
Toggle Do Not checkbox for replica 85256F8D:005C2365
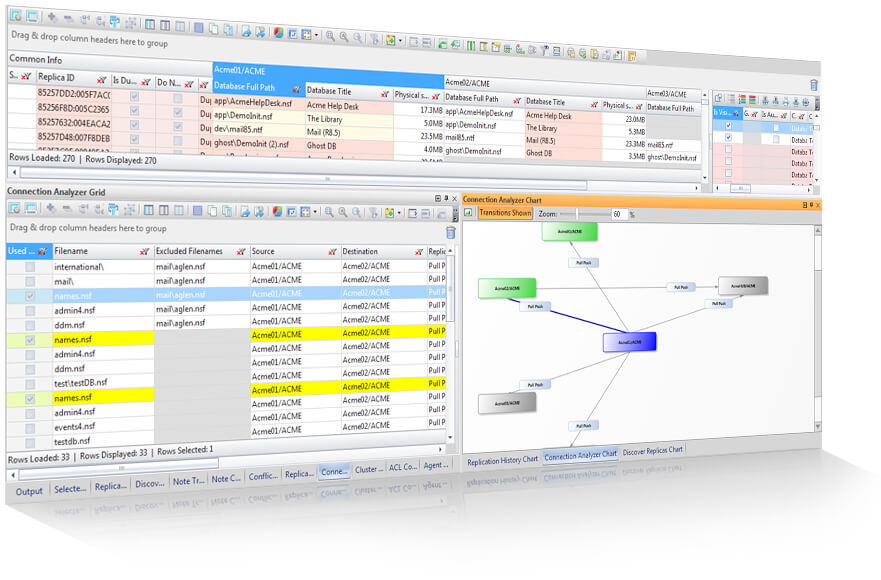(178, 112)
